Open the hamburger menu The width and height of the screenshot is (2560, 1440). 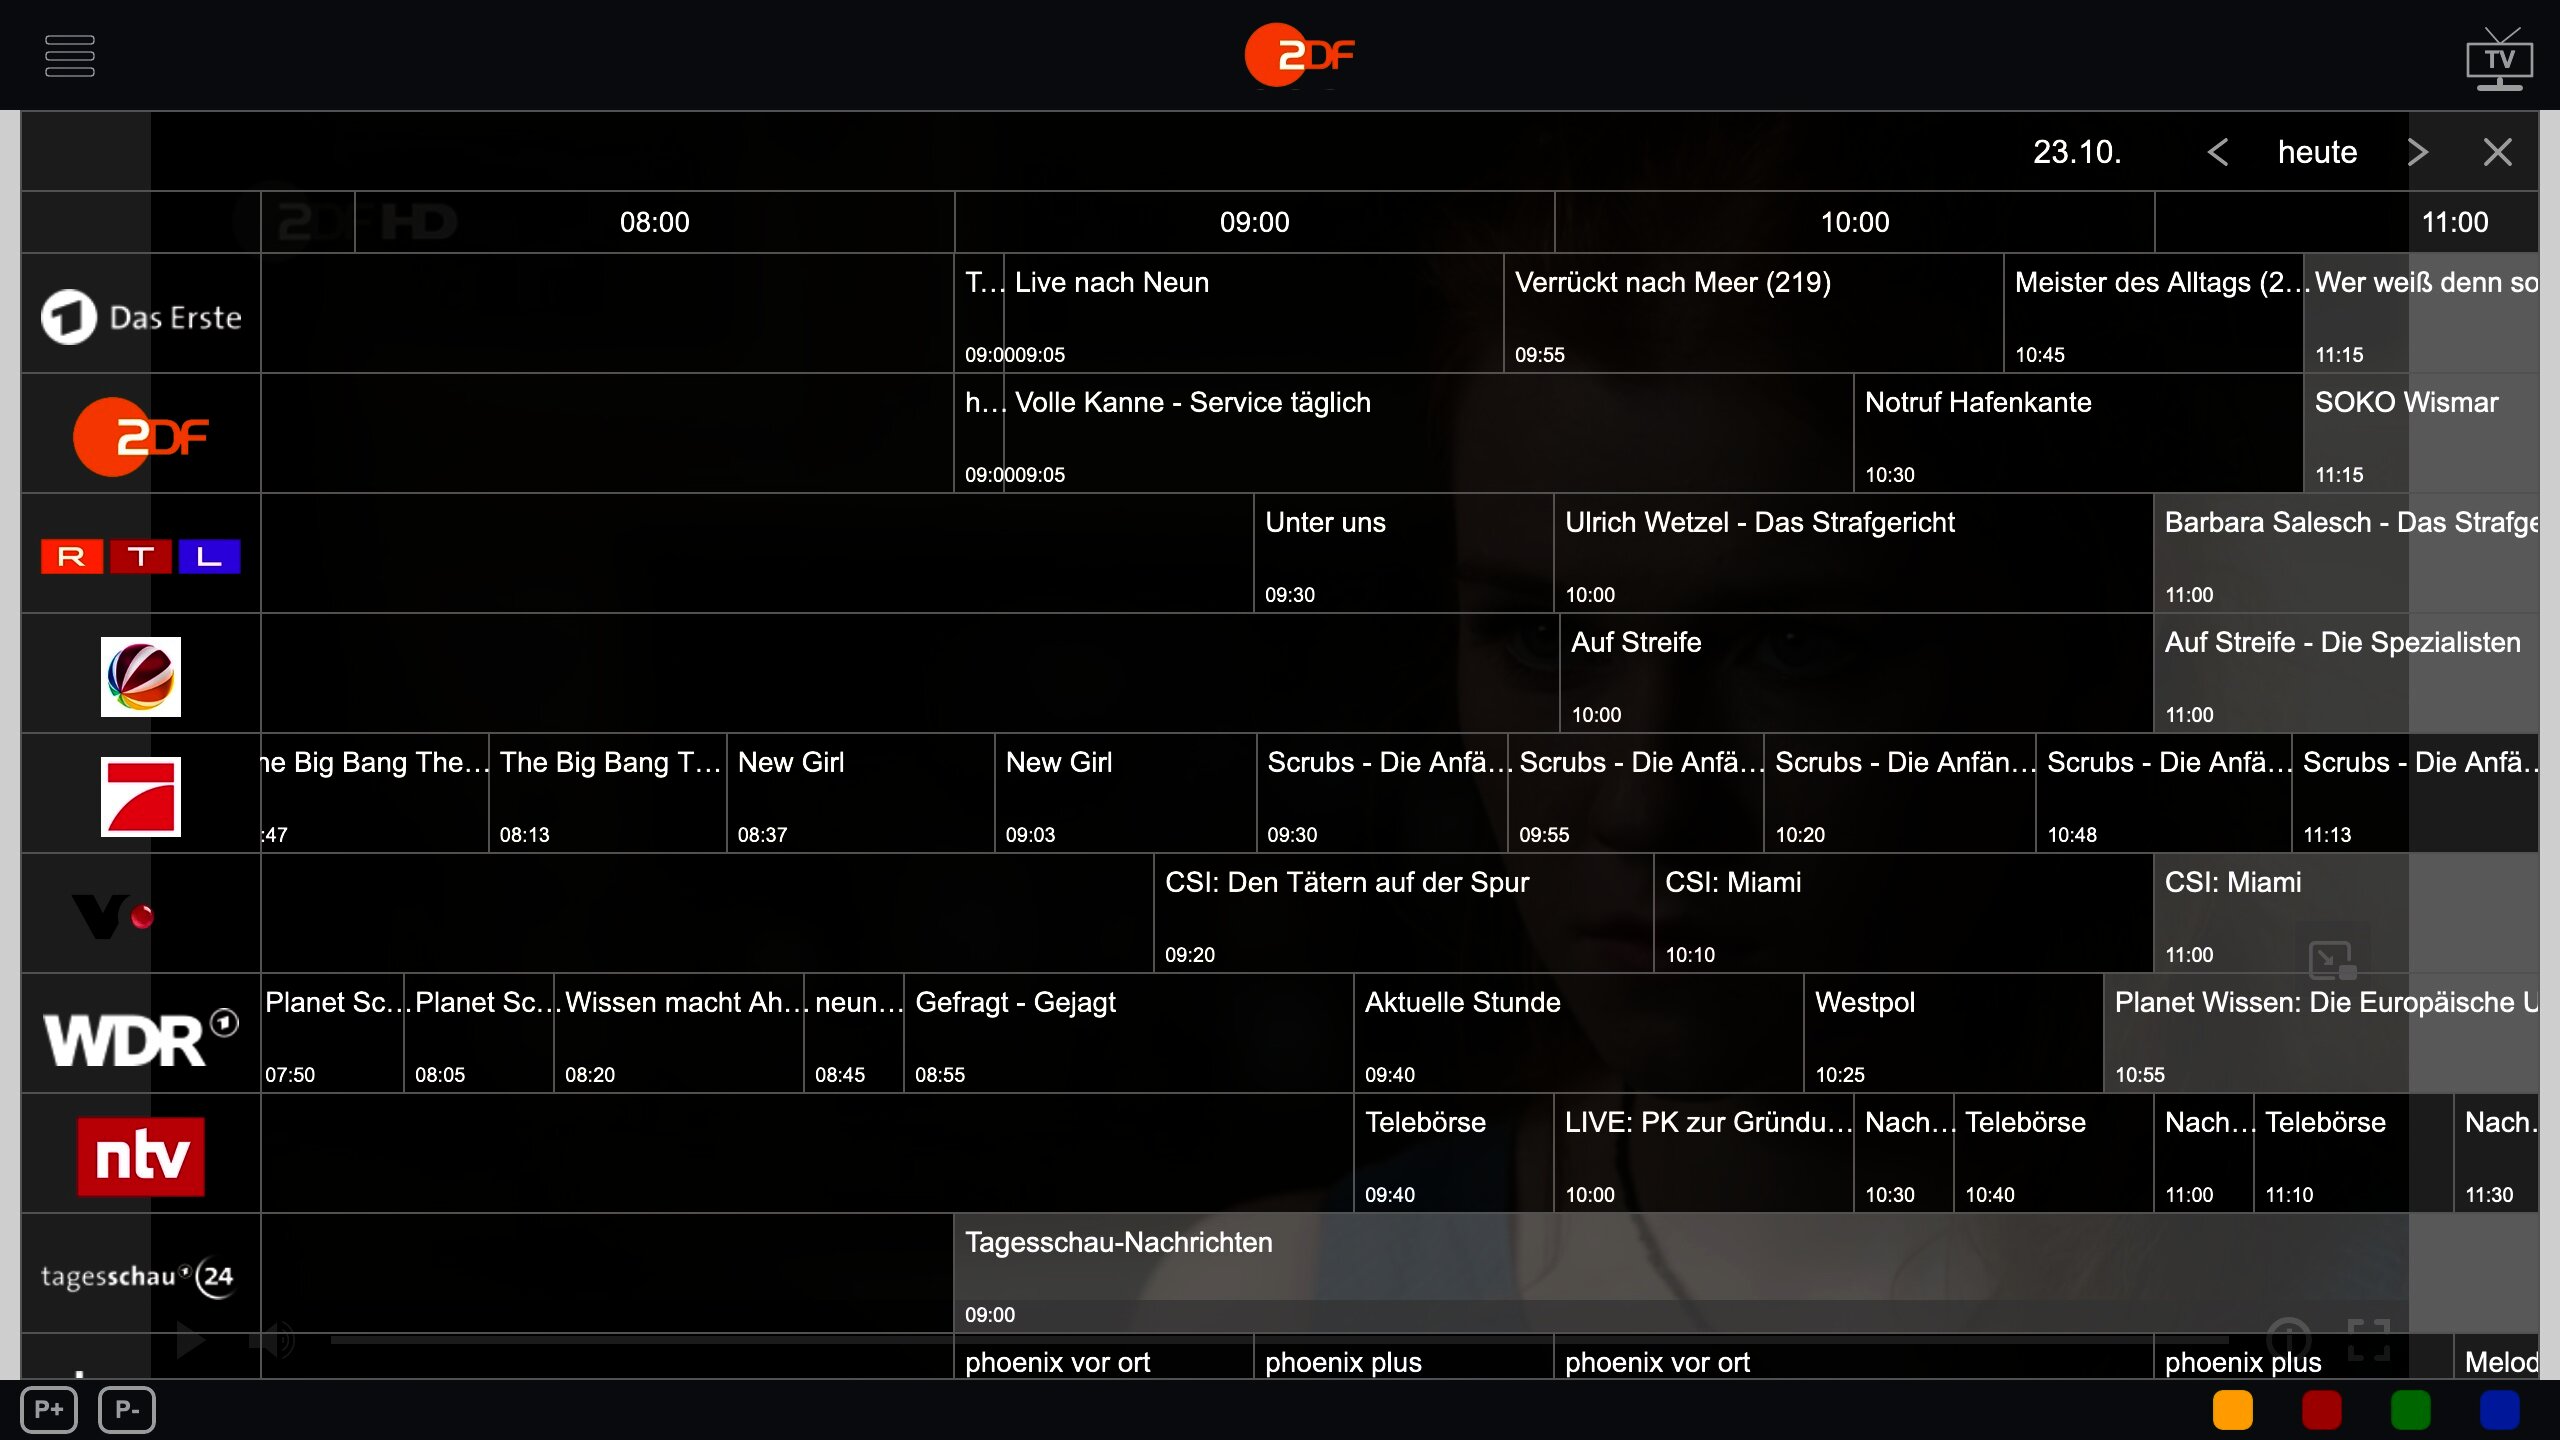(x=70, y=56)
